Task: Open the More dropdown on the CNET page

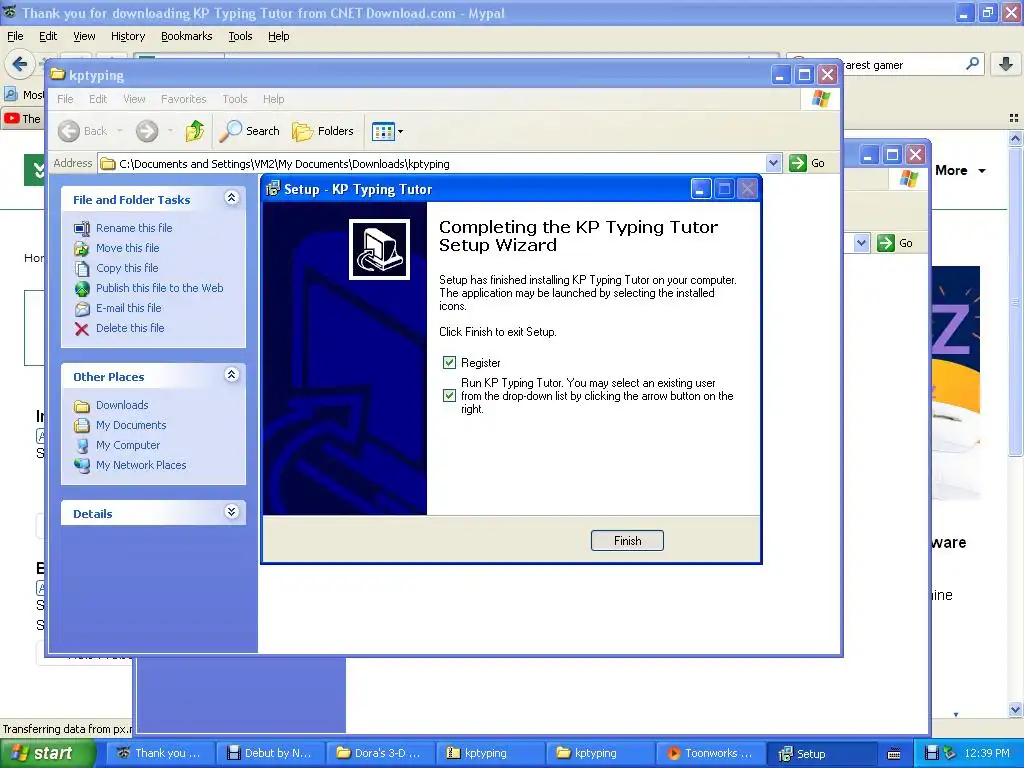Action: pos(960,170)
